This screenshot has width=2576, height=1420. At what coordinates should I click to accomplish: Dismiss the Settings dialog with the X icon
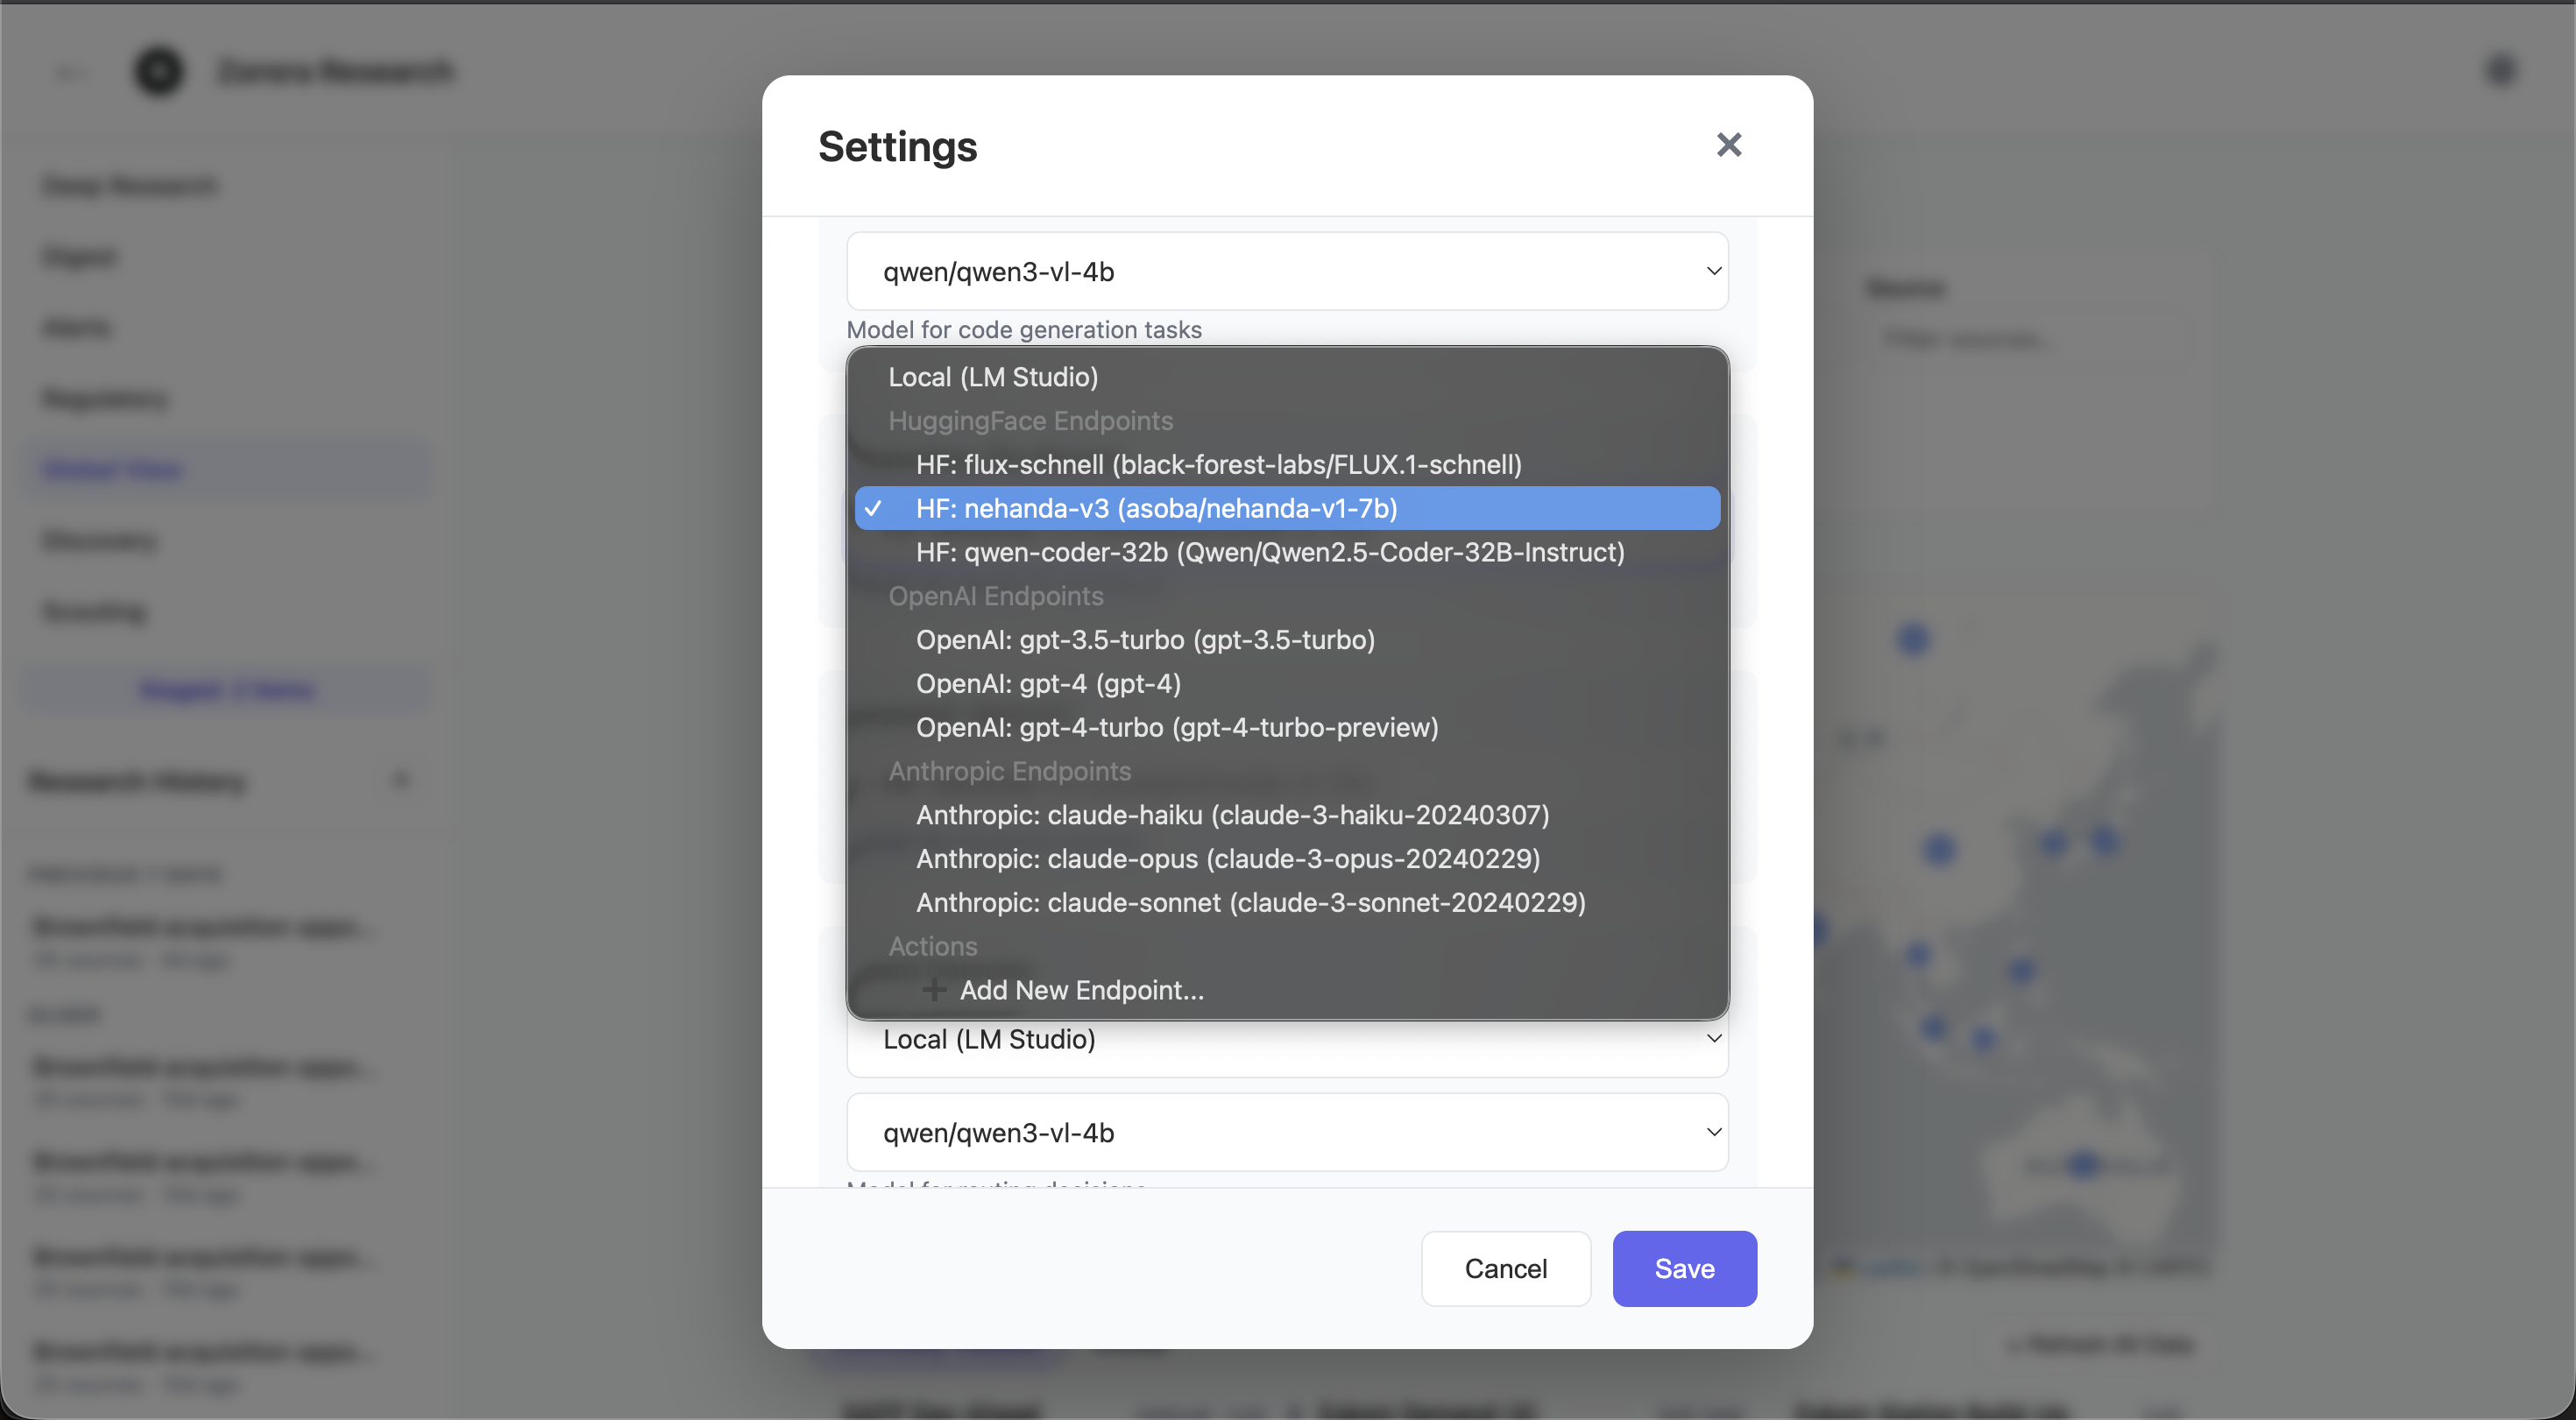coord(1729,145)
